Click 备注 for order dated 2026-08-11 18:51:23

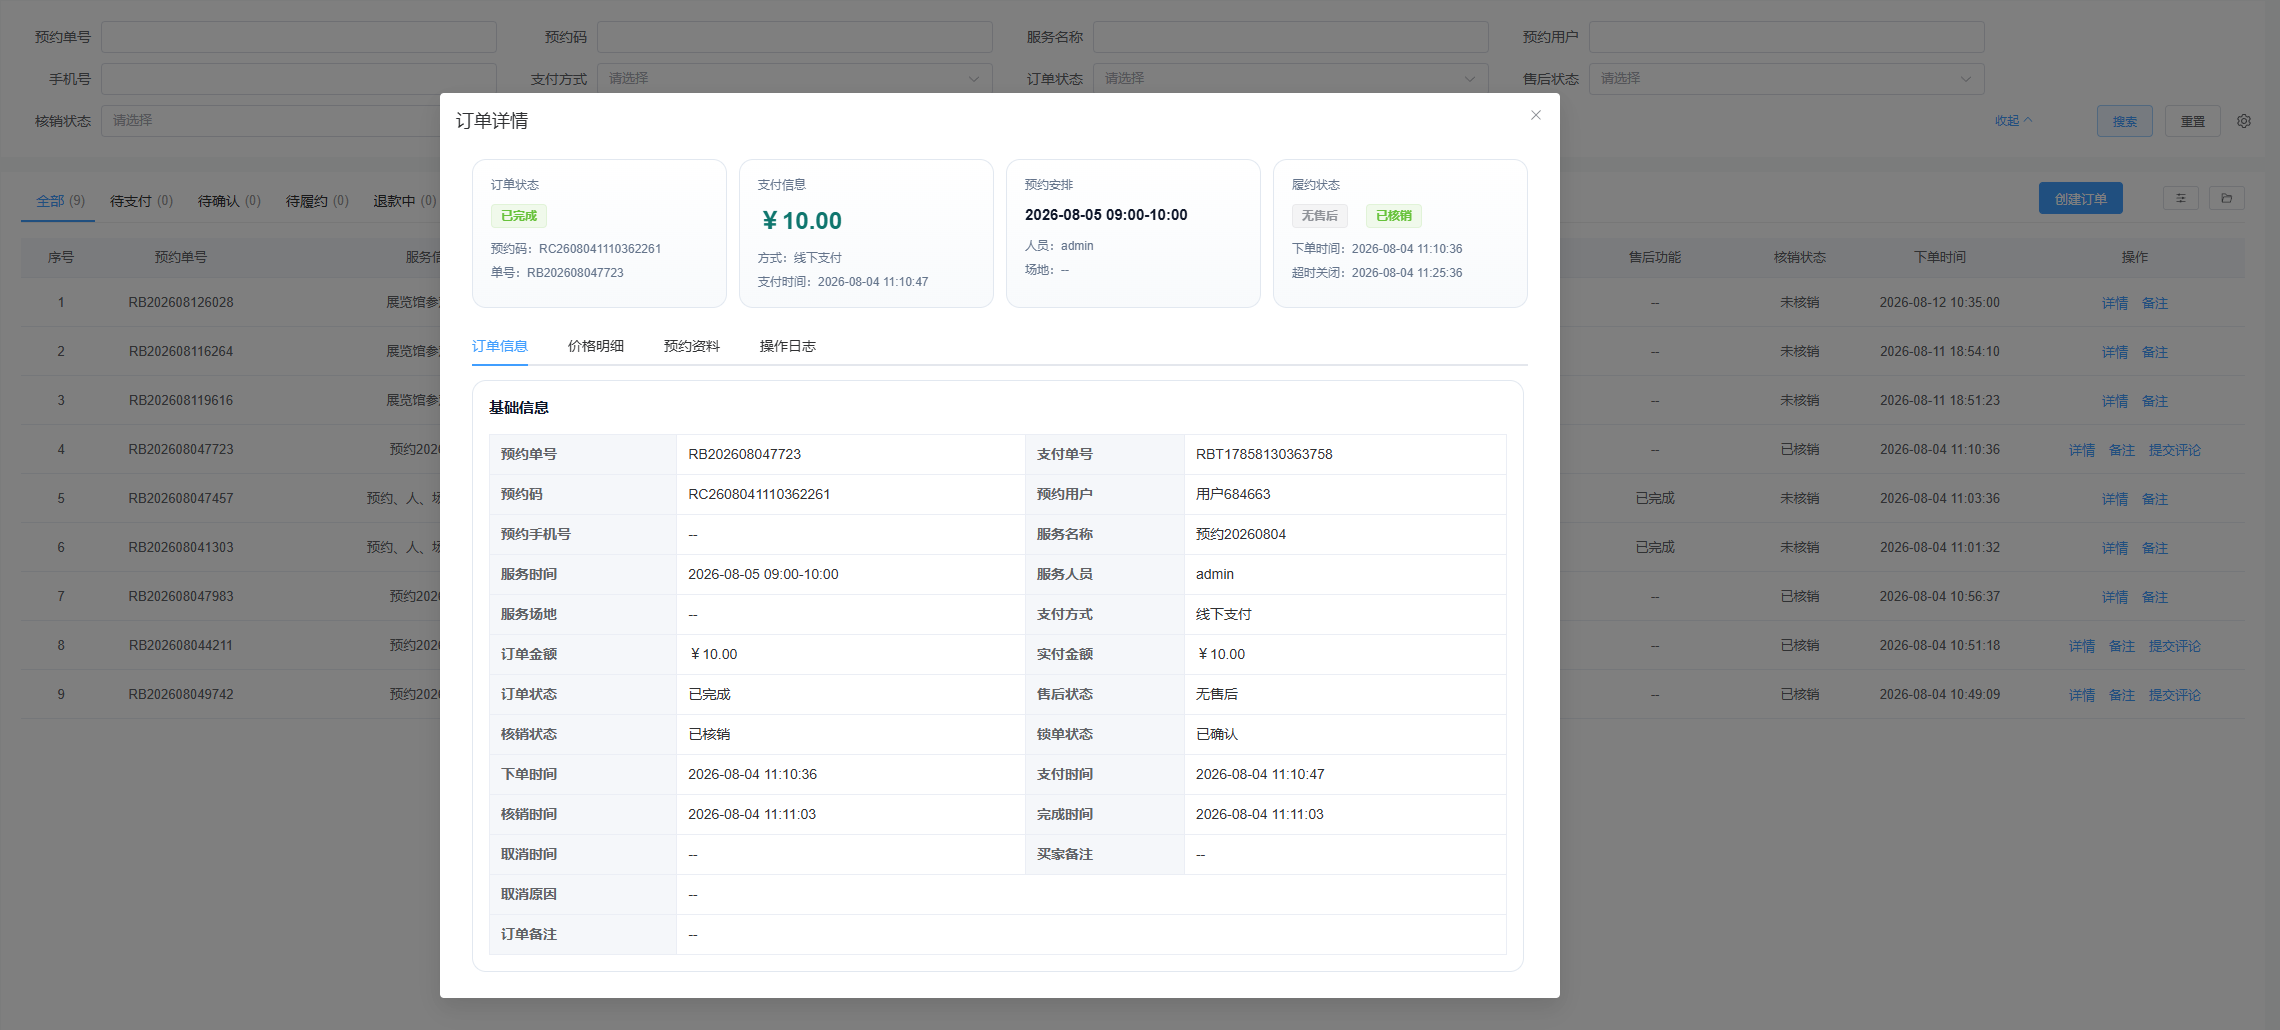pyautogui.click(x=2154, y=401)
